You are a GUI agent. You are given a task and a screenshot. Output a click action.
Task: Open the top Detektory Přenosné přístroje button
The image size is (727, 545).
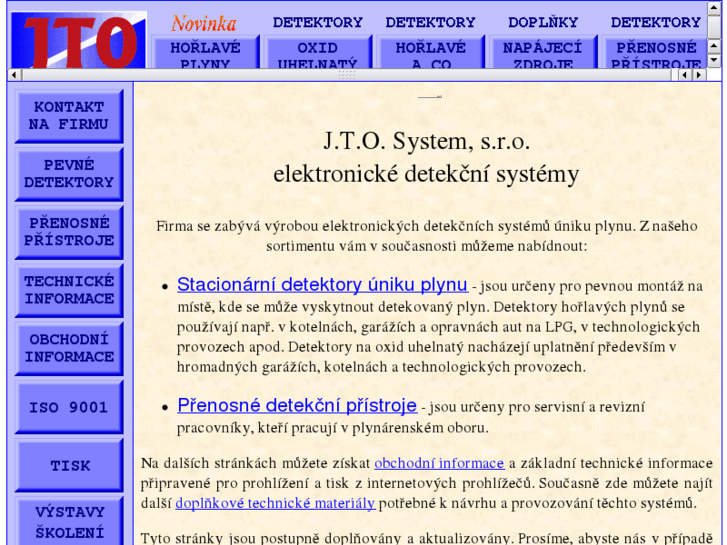(x=655, y=53)
